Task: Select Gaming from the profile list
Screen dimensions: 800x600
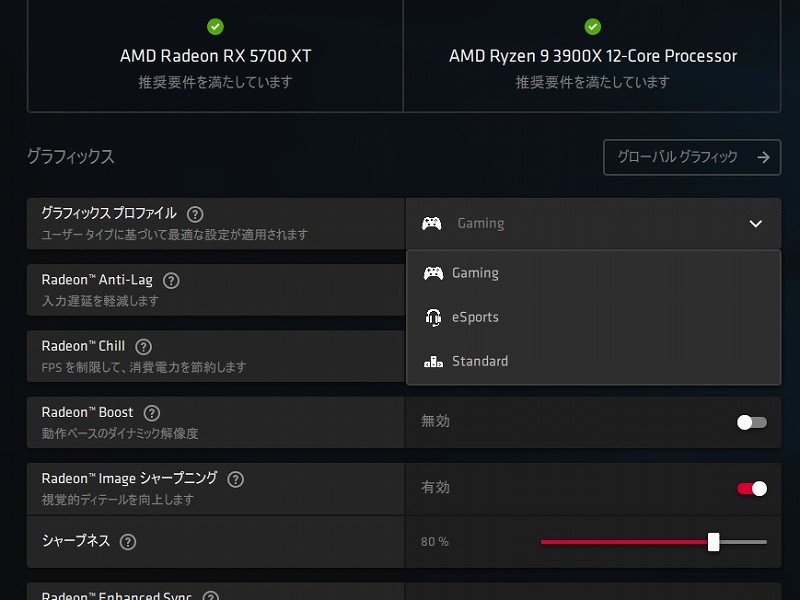Action: click(x=475, y=273)
